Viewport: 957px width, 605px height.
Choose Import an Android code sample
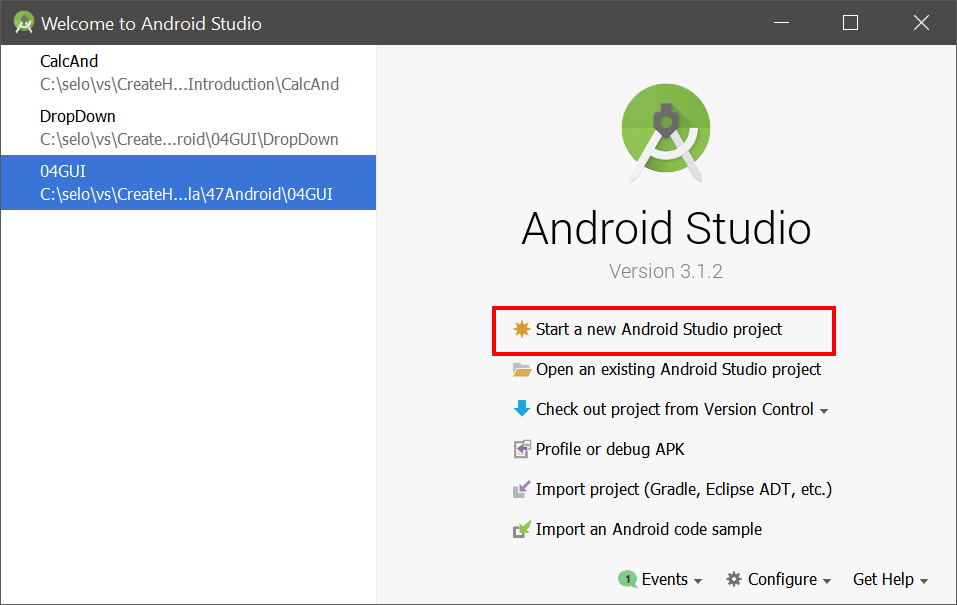coord(648,529)
